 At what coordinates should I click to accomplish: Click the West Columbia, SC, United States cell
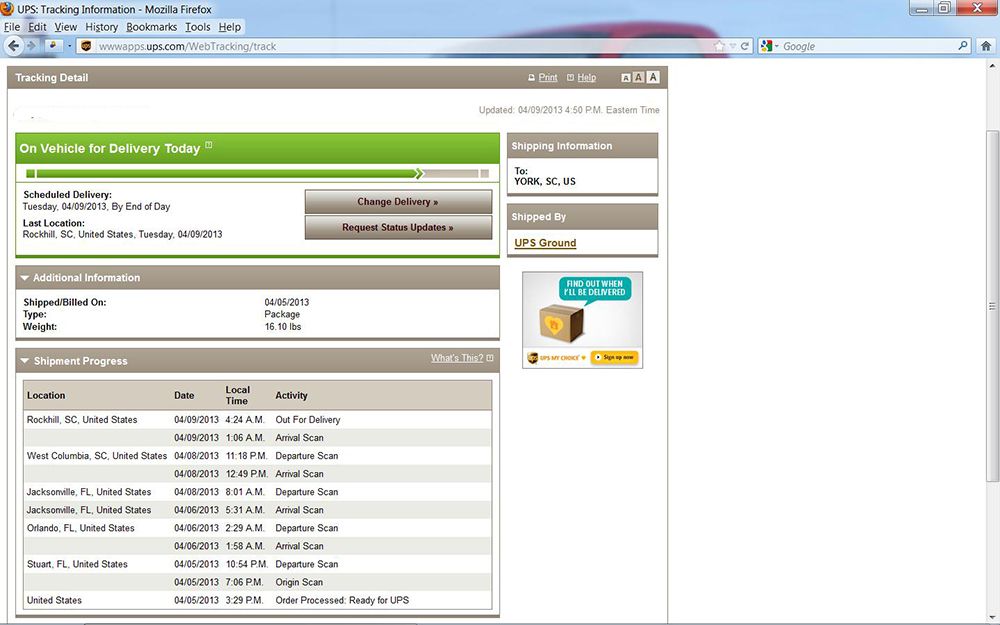[x=97, y=456]
